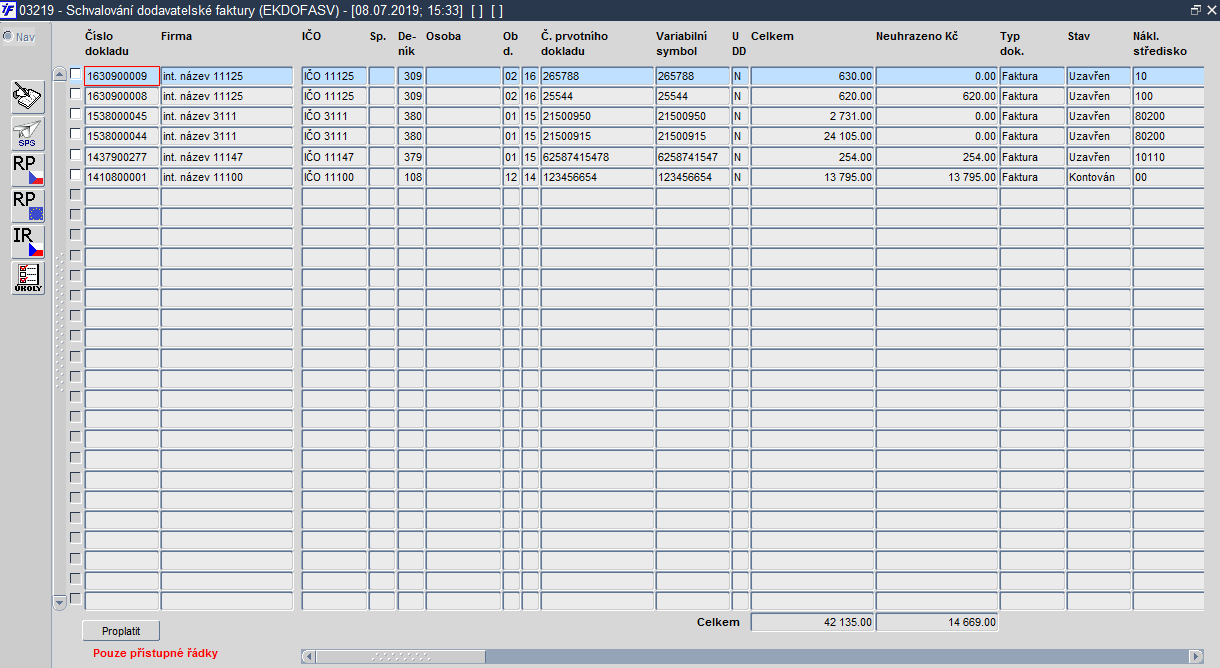
Task: Open the ÚKOLY task list icon
Action: click(28, 278)
